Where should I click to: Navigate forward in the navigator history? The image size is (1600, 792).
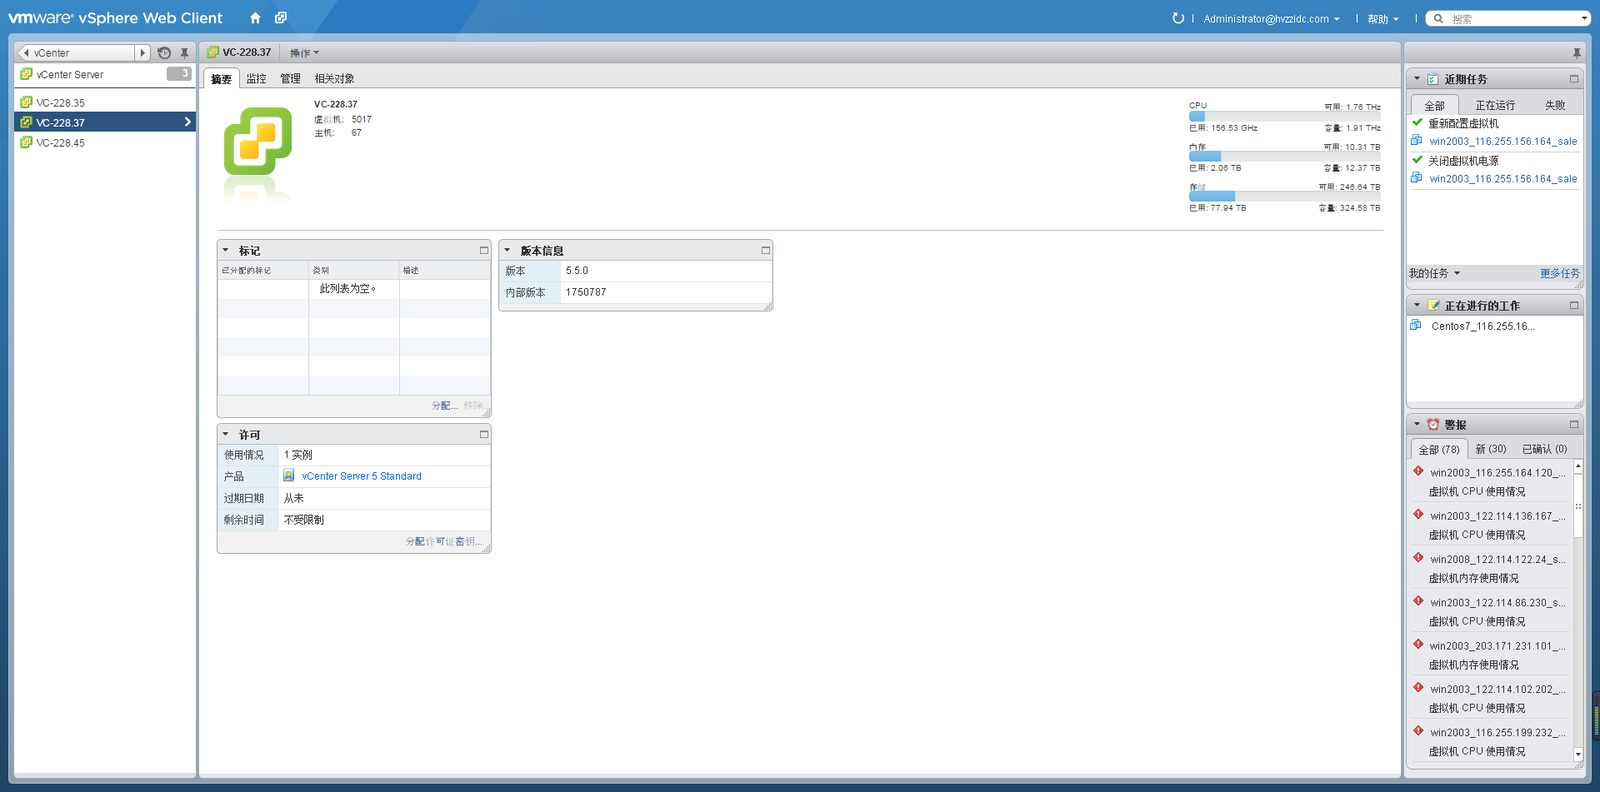pos(142,53)
